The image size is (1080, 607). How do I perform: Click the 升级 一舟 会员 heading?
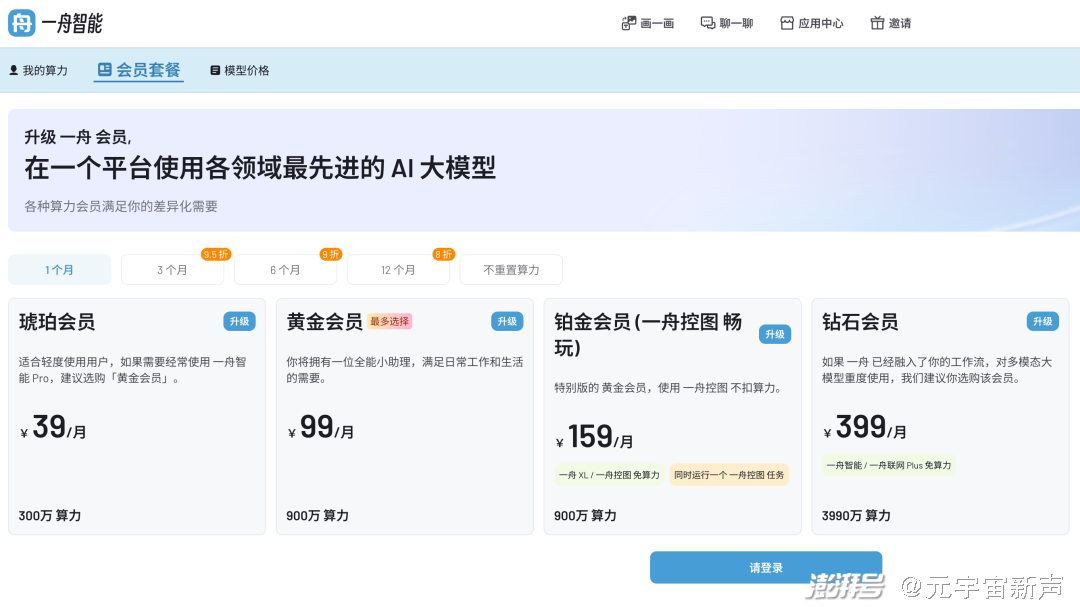point(78,137)
